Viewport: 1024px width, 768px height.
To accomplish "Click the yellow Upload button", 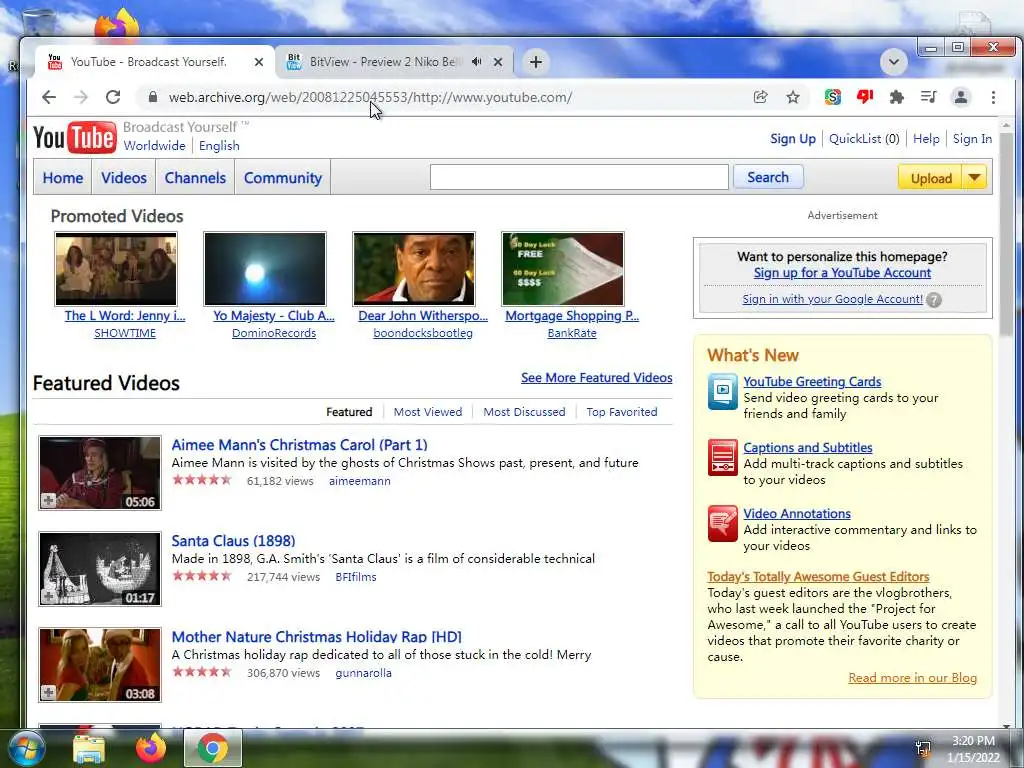I will [x=931, y=178].
